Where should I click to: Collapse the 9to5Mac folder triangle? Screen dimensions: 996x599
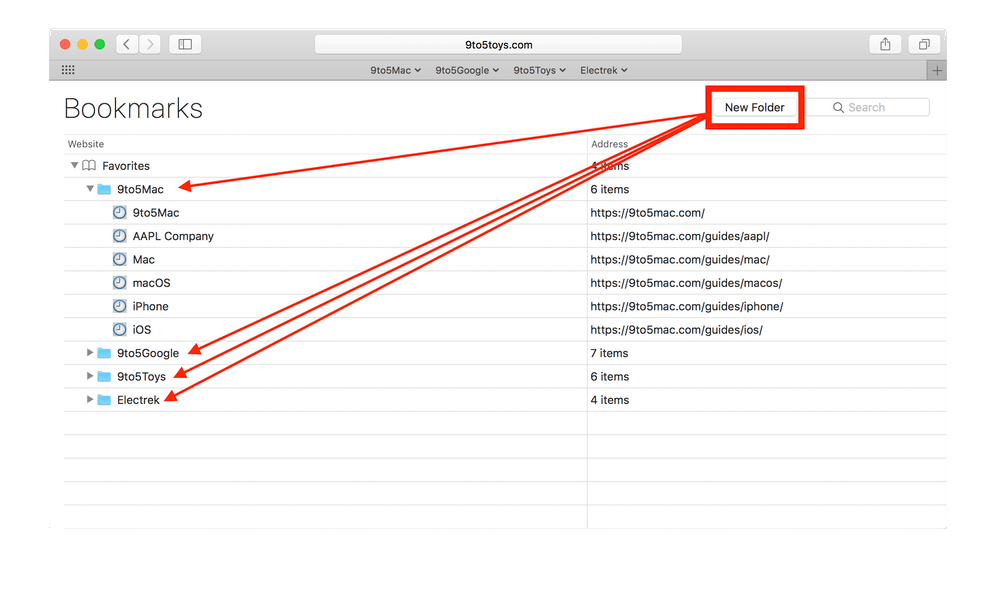pos(90,189)
